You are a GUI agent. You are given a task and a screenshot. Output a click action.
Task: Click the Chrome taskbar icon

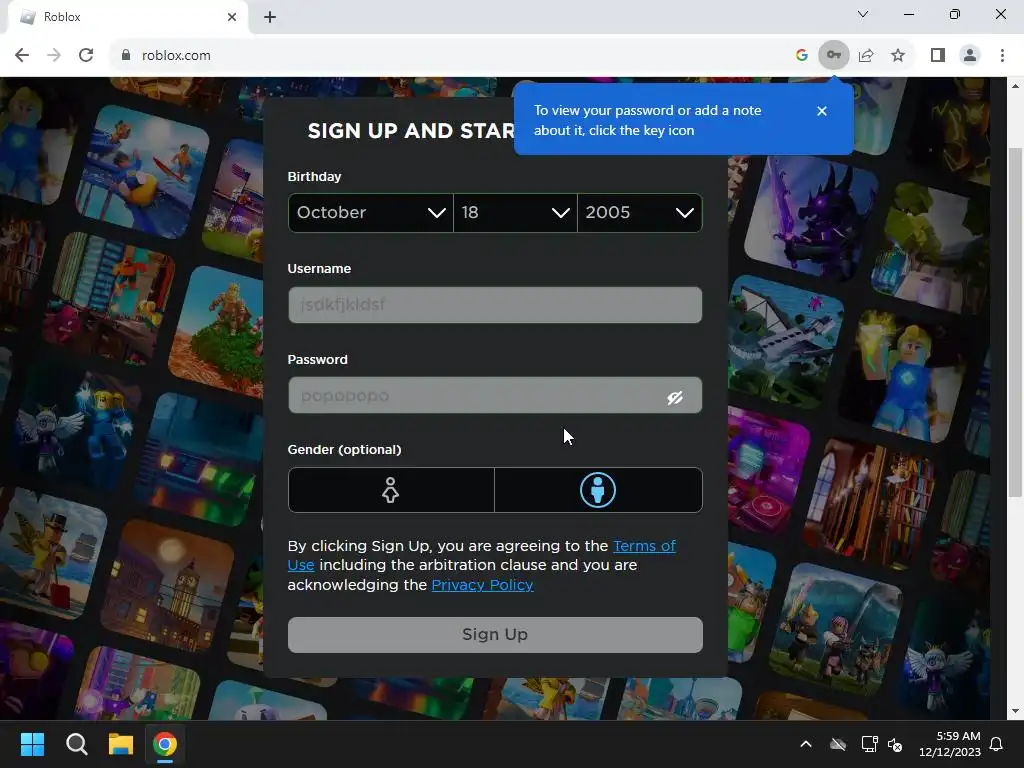tap(165, 744)
